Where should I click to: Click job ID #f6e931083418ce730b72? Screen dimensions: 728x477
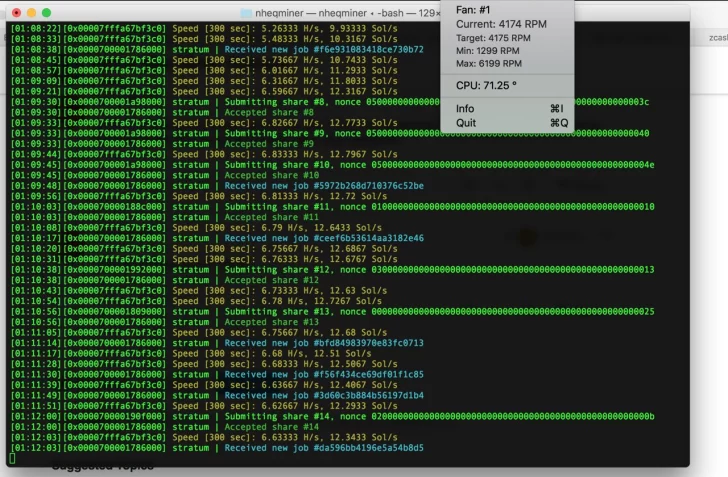369,50
